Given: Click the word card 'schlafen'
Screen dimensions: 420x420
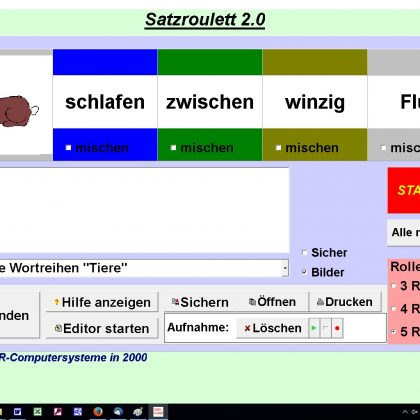Looking at the screenshot, I should 105,102.
